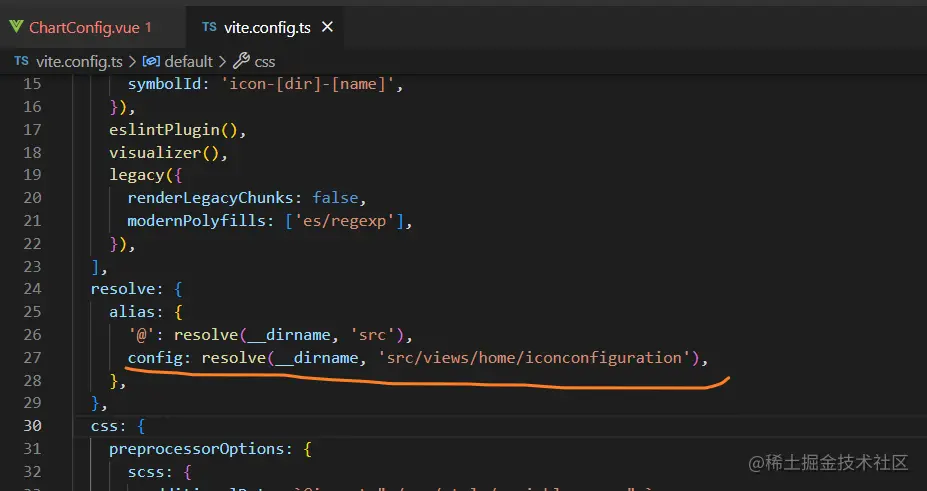Click line number 30 in the gutter
The image size is (927, 491).
pyautogui.click(x=32, y=425)
